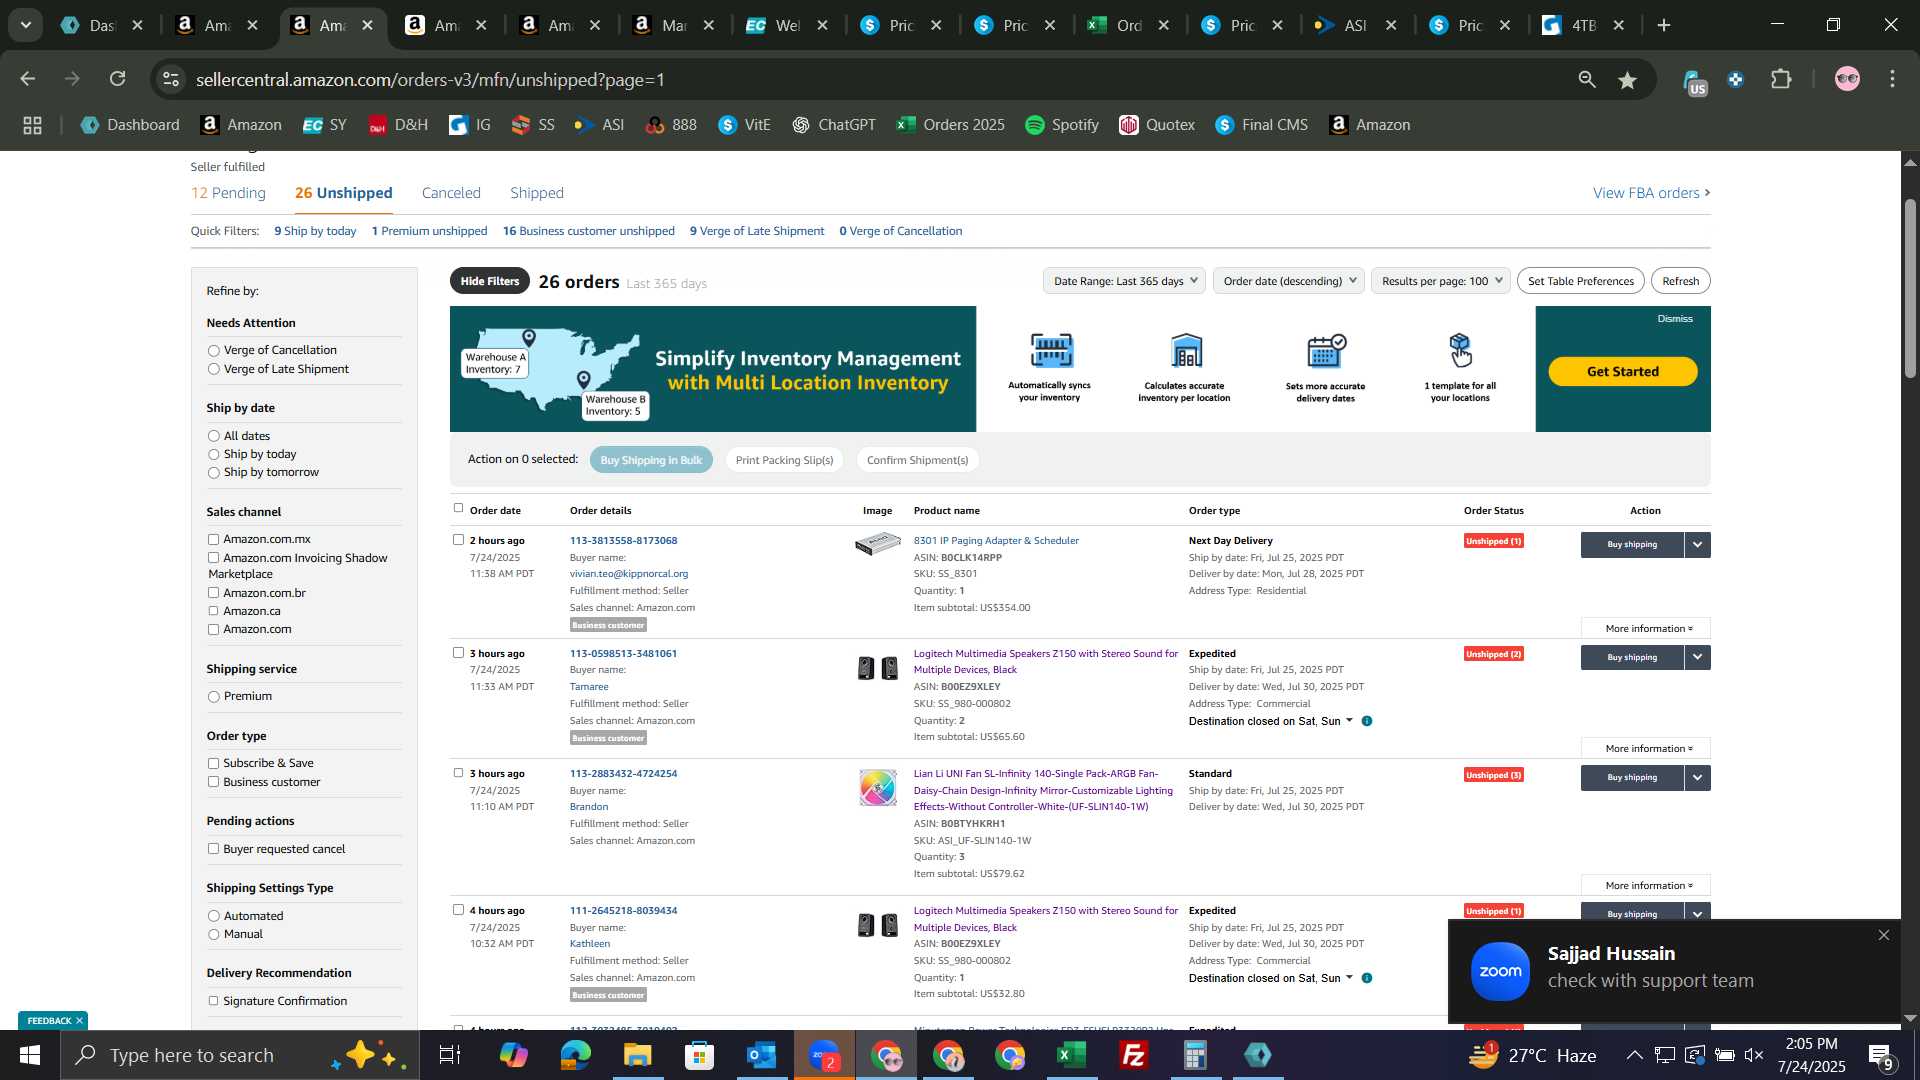The width and height of the screenshot is (1920, 1080).
Task: Expand Buy shipping options for order 113-3813558-8173068
Action: point(1698,545)
